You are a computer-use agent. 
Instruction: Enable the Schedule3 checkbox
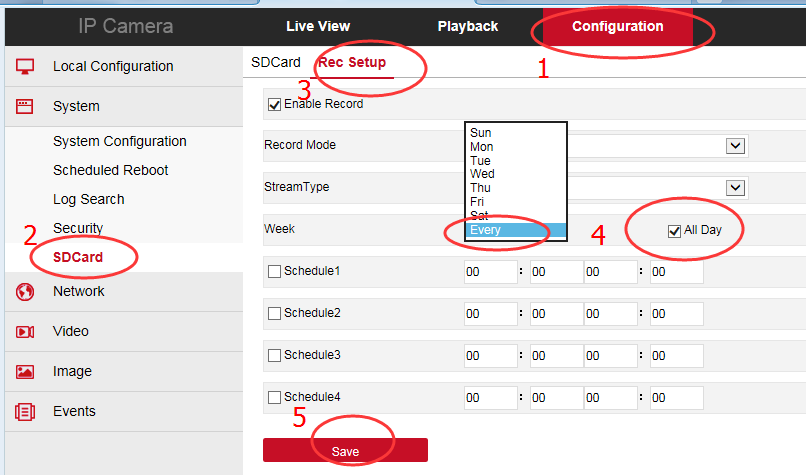click(274, 355)
